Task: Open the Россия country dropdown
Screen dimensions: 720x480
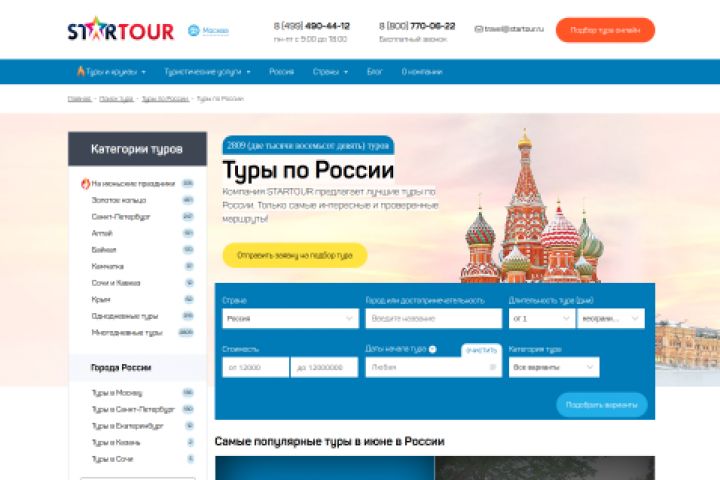Action: tap(290, 318)
